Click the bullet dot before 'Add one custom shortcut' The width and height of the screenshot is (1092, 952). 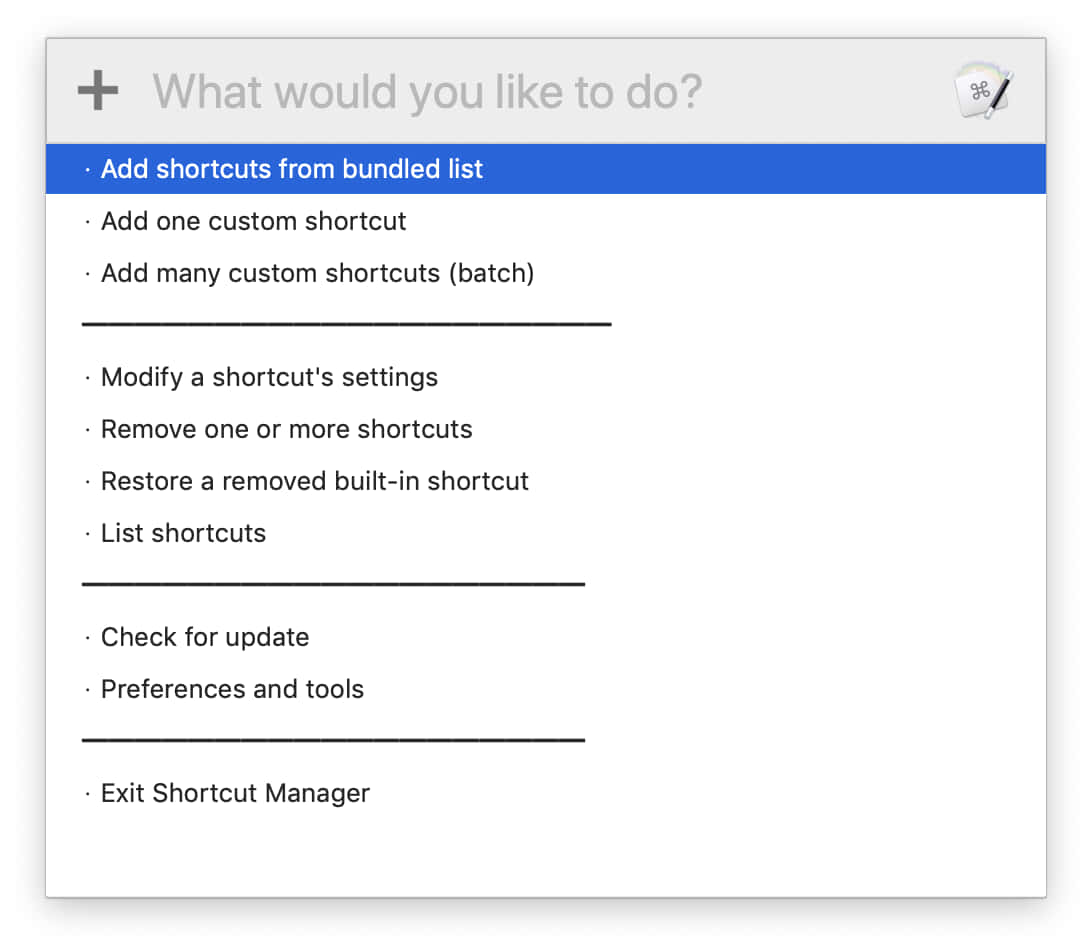pyautogui.click(x=87, y=222)
